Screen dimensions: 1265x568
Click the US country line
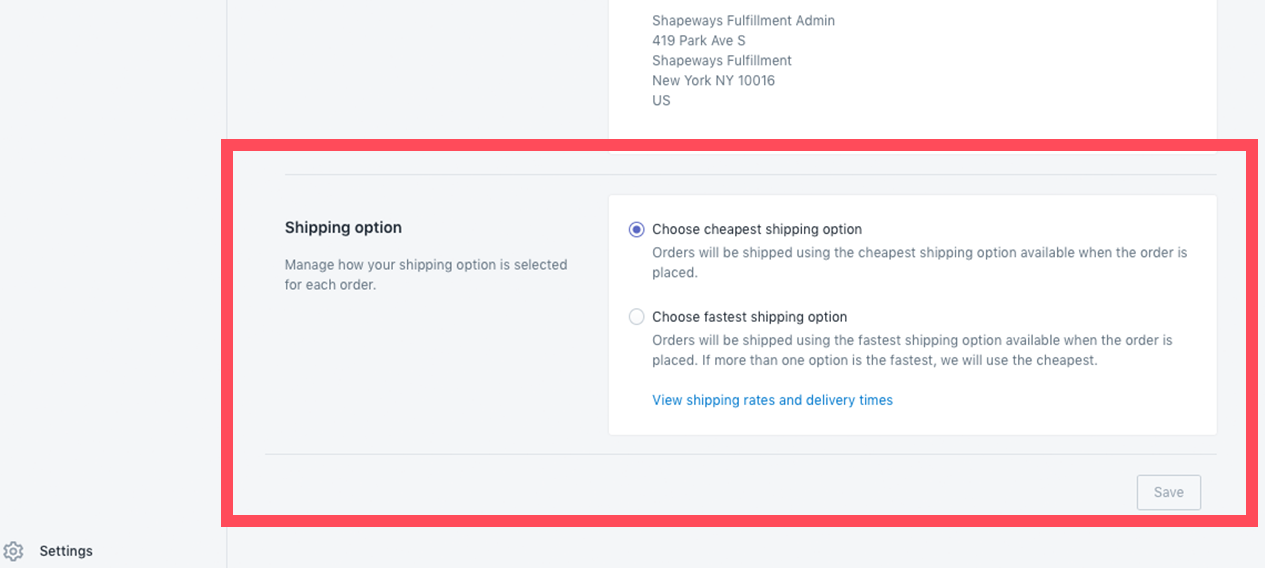pos(661,100)
